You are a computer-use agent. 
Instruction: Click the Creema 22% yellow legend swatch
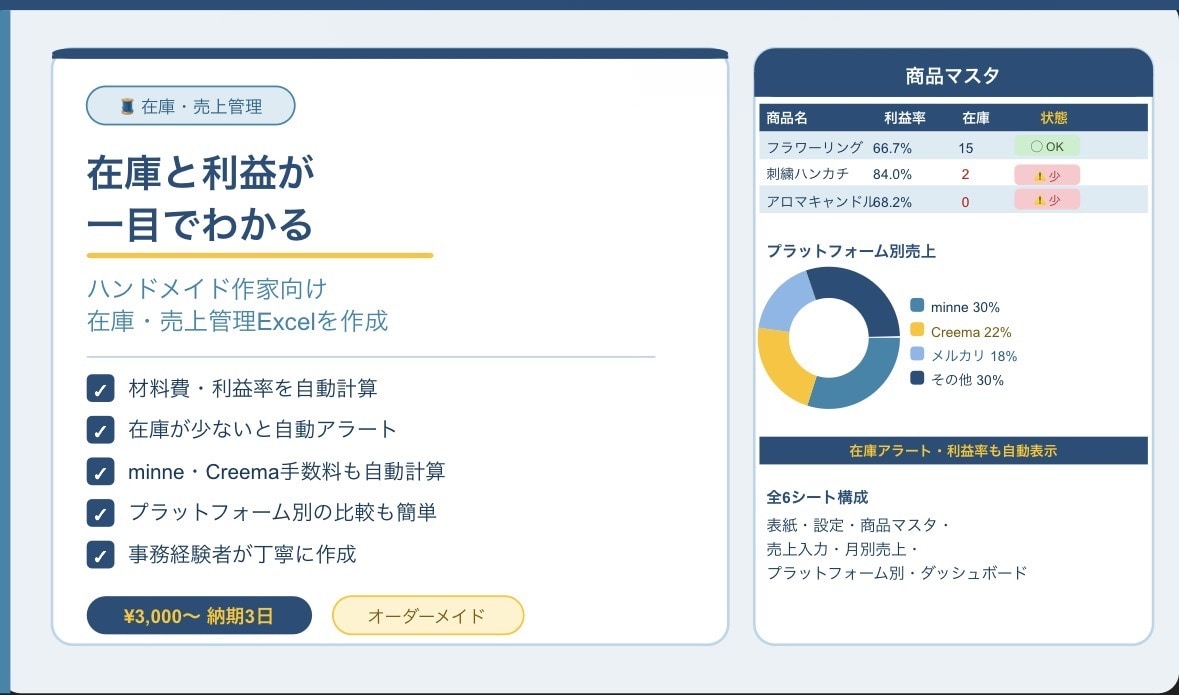[x=917, y=329]
